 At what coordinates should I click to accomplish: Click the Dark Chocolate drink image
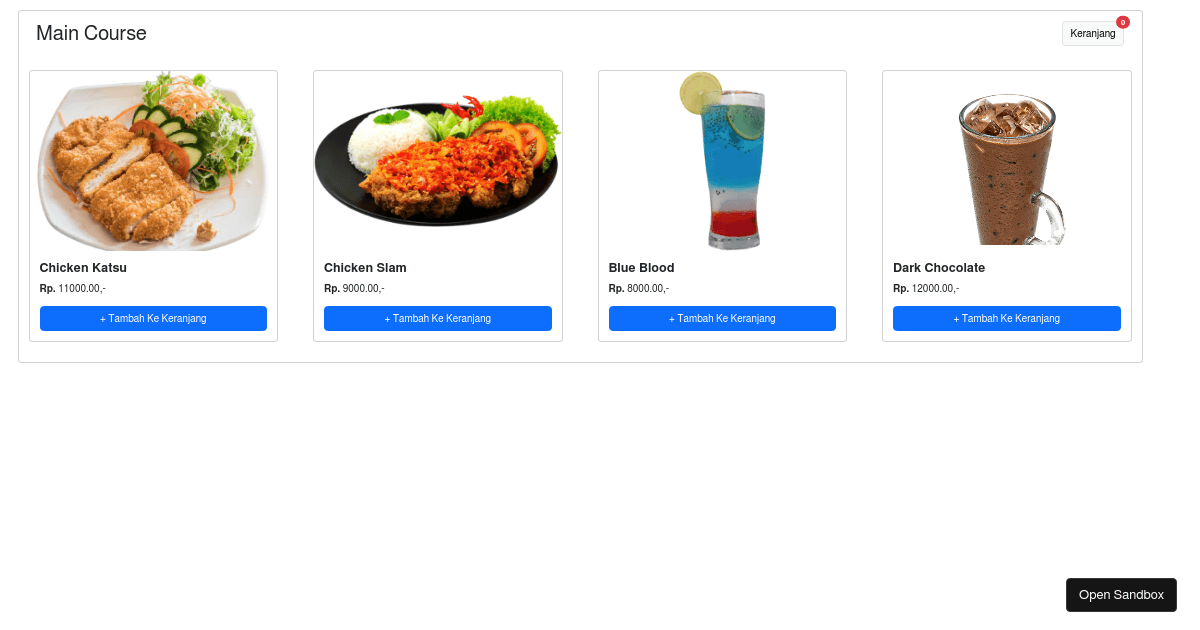[x=1007, y=168]
